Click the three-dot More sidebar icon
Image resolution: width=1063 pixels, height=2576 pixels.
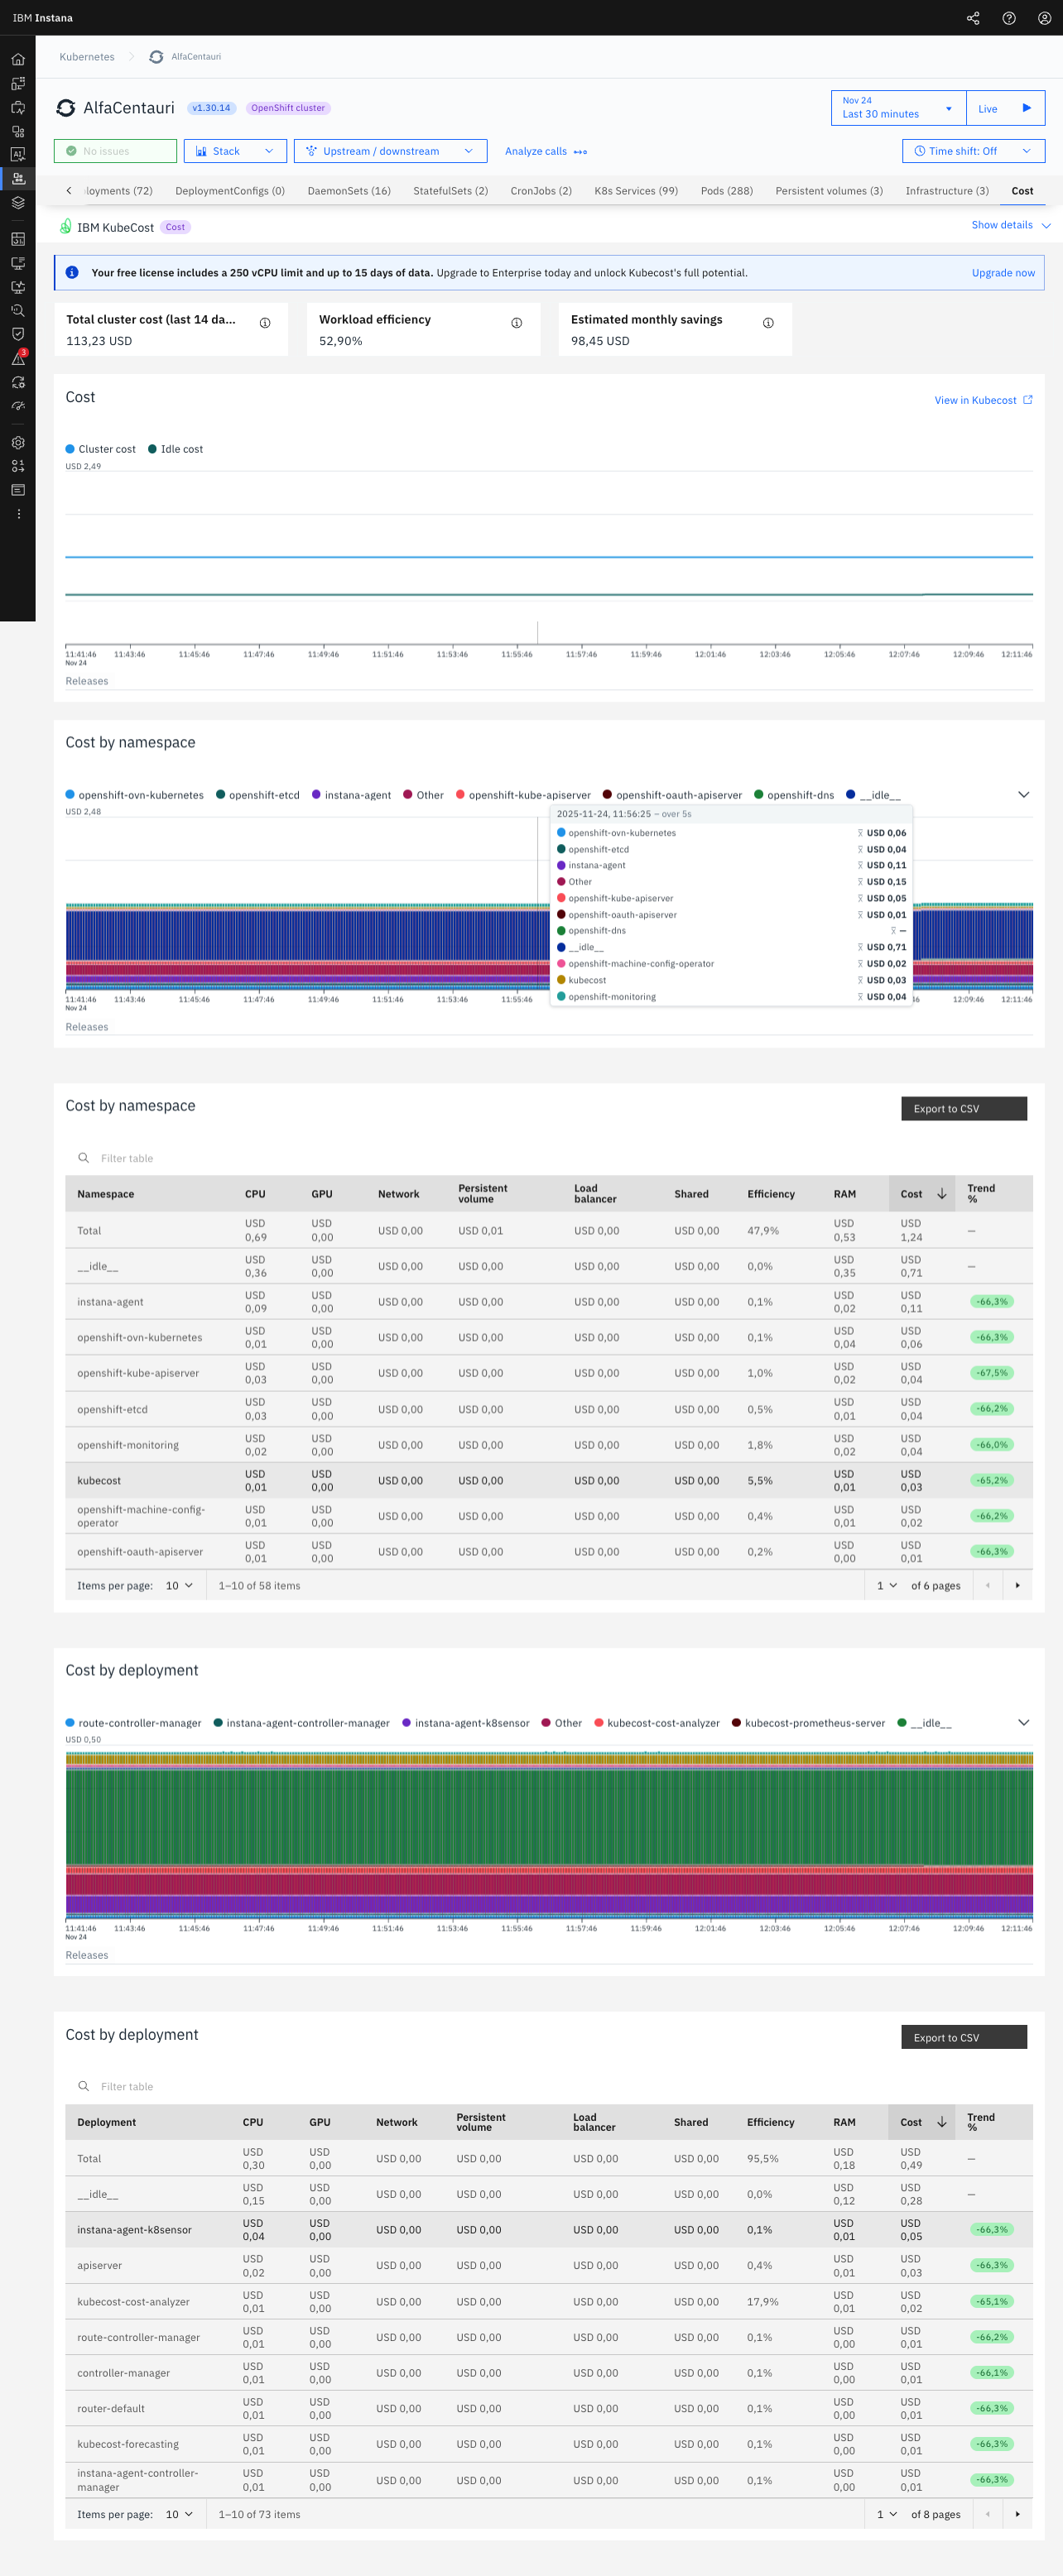18,514
